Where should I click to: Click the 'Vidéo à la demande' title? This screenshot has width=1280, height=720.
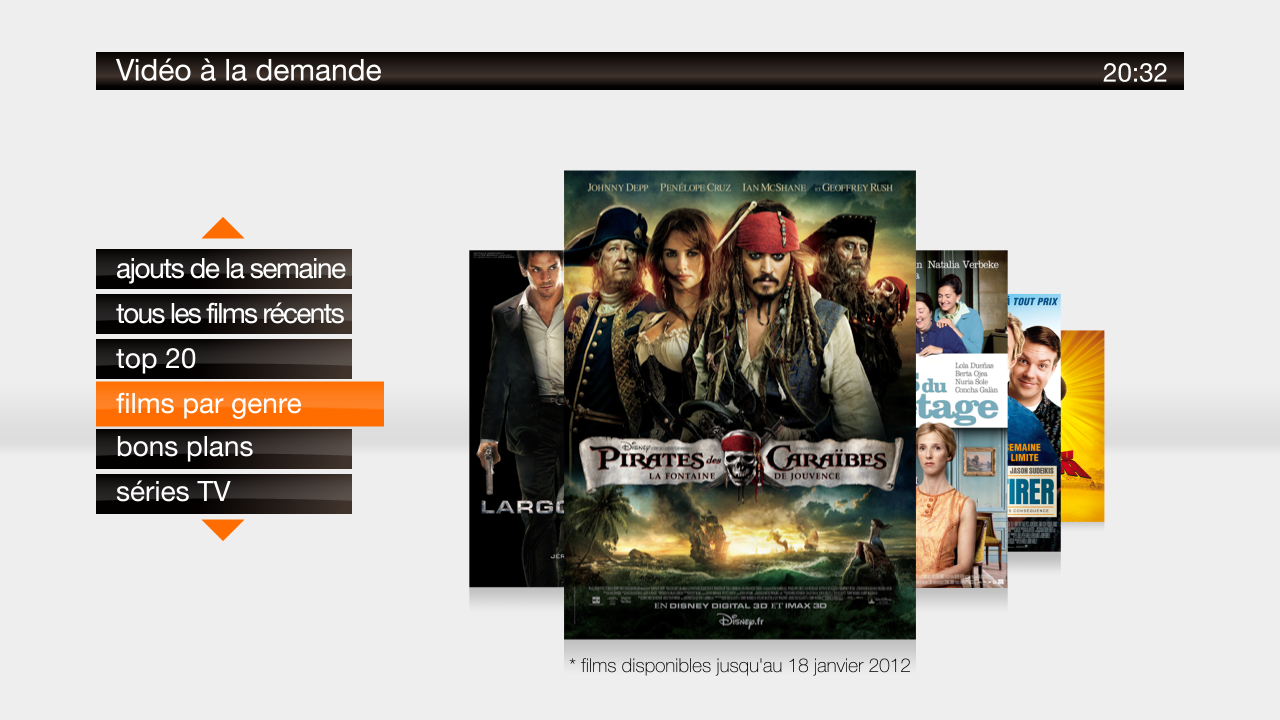pyautogui.click(x=248, y=71)
